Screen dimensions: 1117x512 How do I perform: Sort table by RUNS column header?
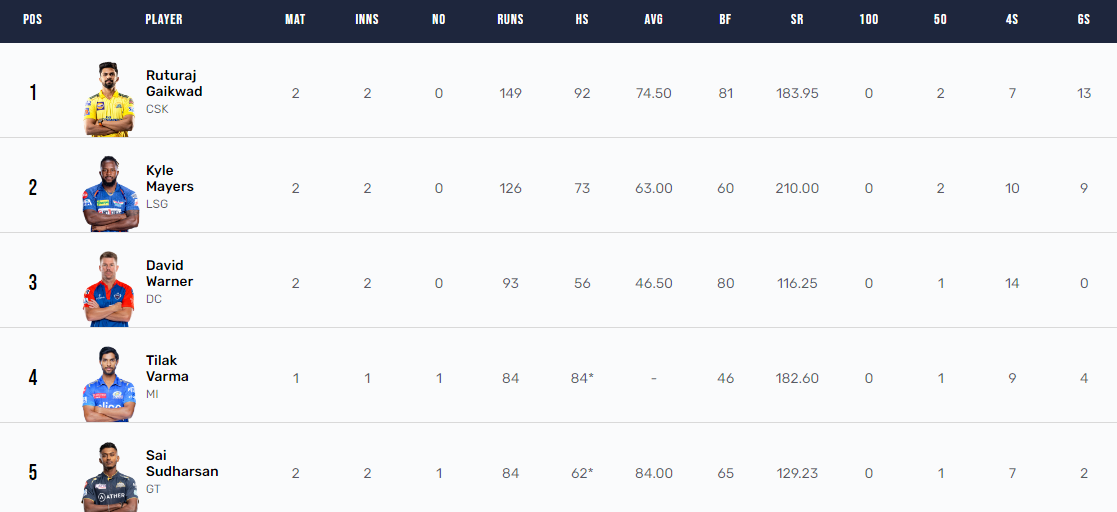coord(511,20)
